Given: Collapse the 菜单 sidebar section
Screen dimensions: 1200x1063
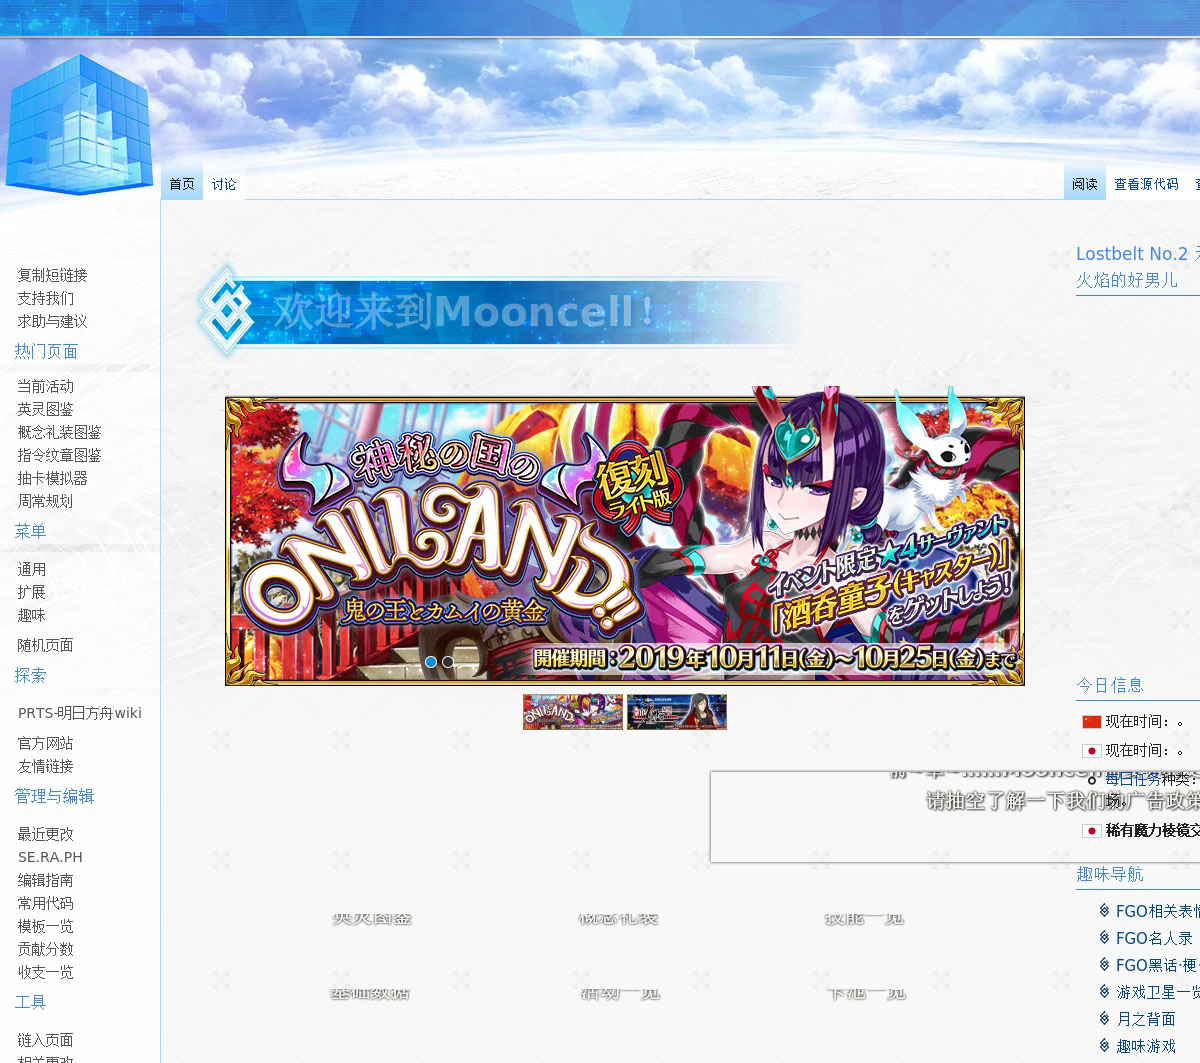Looking at the screenshot, I should click(x=30, y=531).
